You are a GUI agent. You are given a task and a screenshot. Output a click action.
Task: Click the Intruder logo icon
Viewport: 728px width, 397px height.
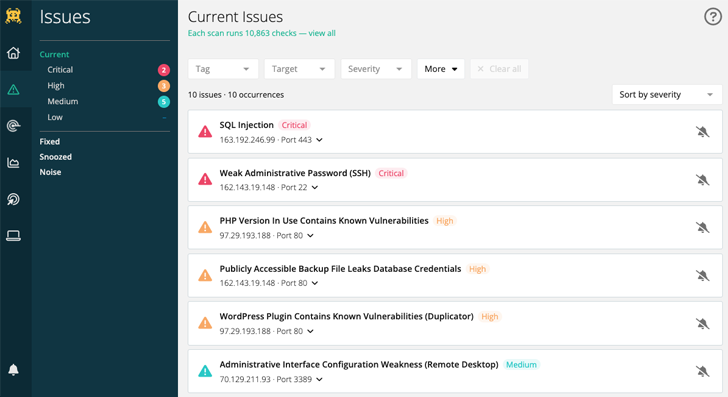pos(13,16)
